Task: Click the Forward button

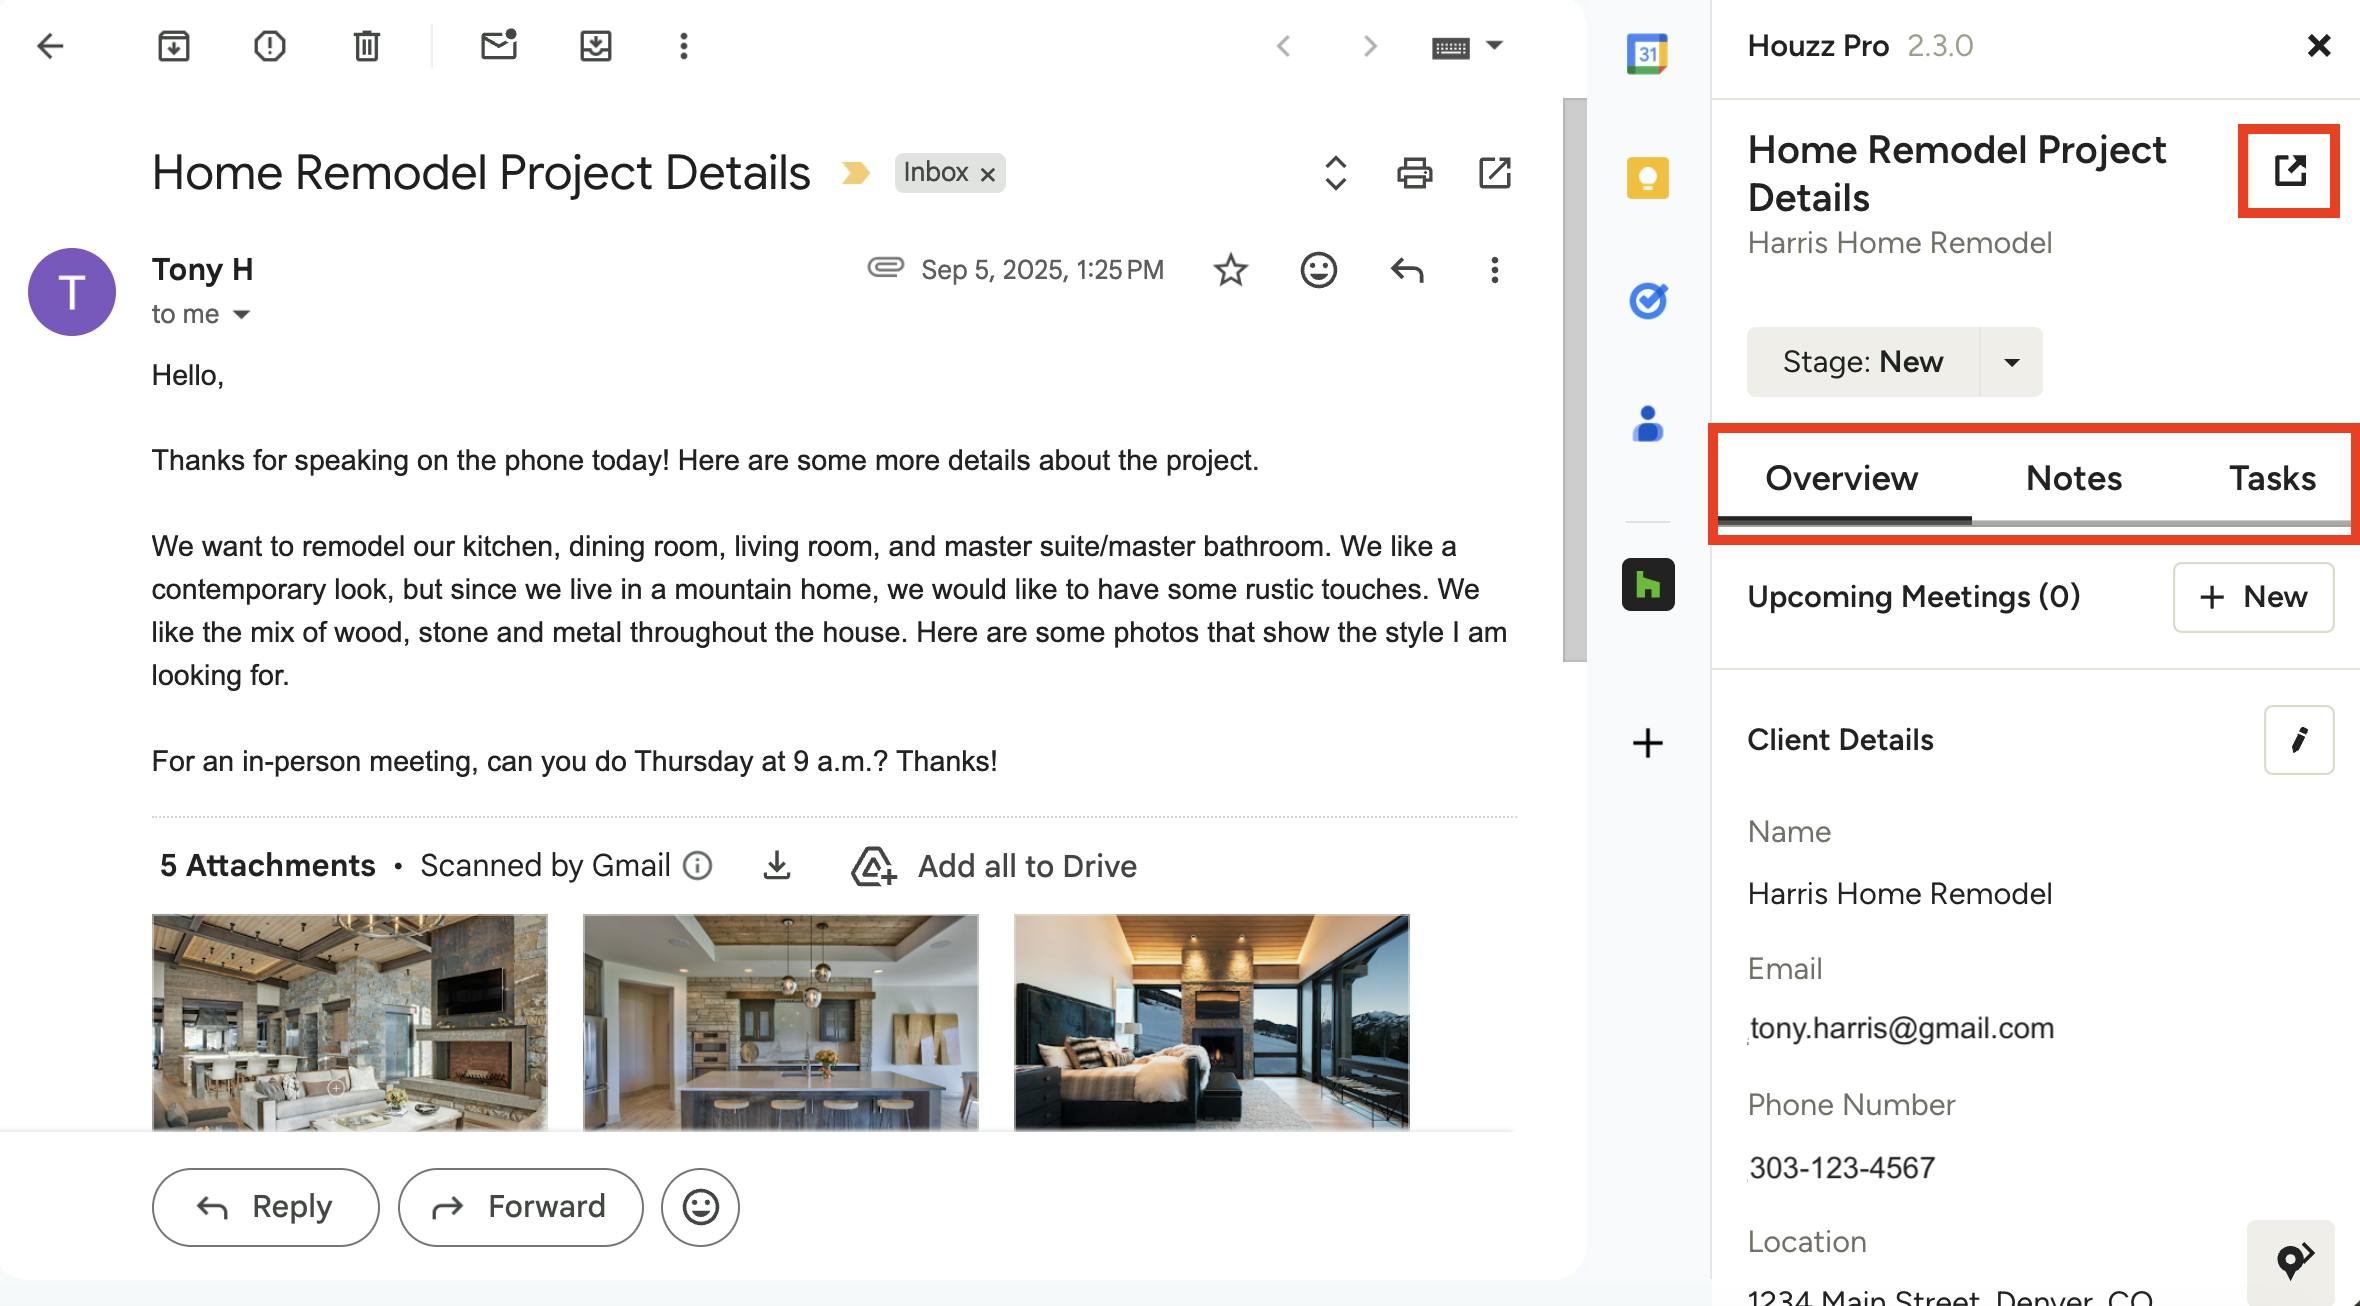Action: pos(520,1207)
